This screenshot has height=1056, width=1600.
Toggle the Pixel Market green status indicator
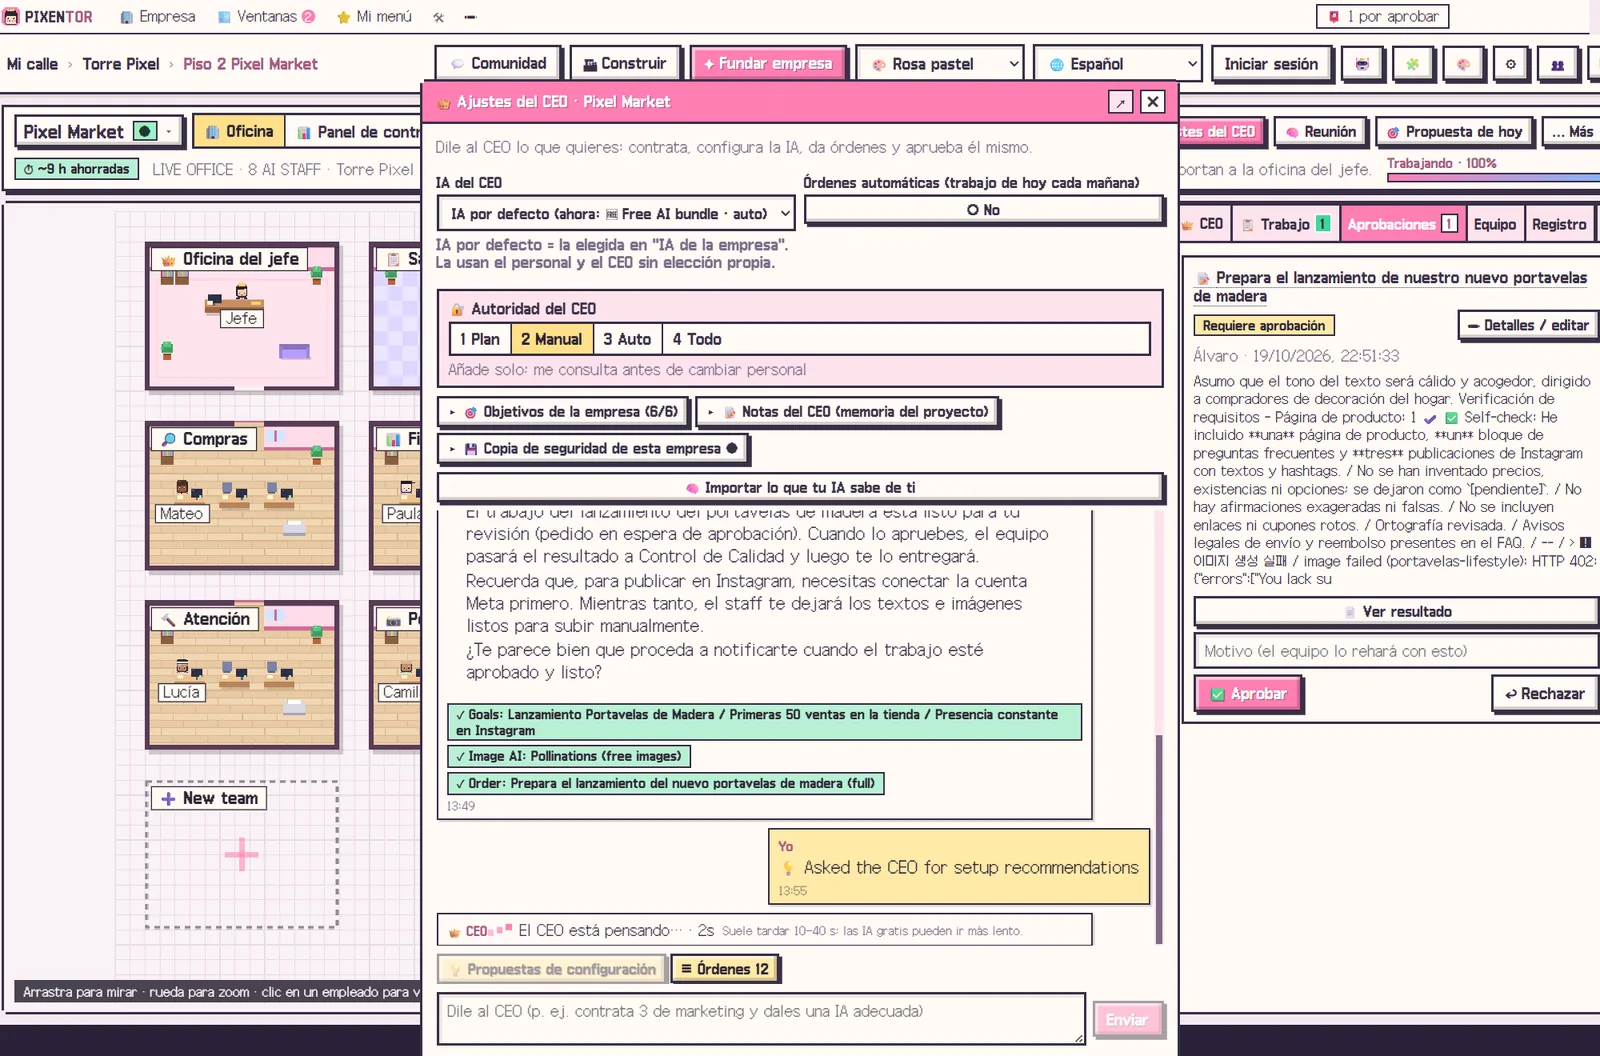coord(145,131)
